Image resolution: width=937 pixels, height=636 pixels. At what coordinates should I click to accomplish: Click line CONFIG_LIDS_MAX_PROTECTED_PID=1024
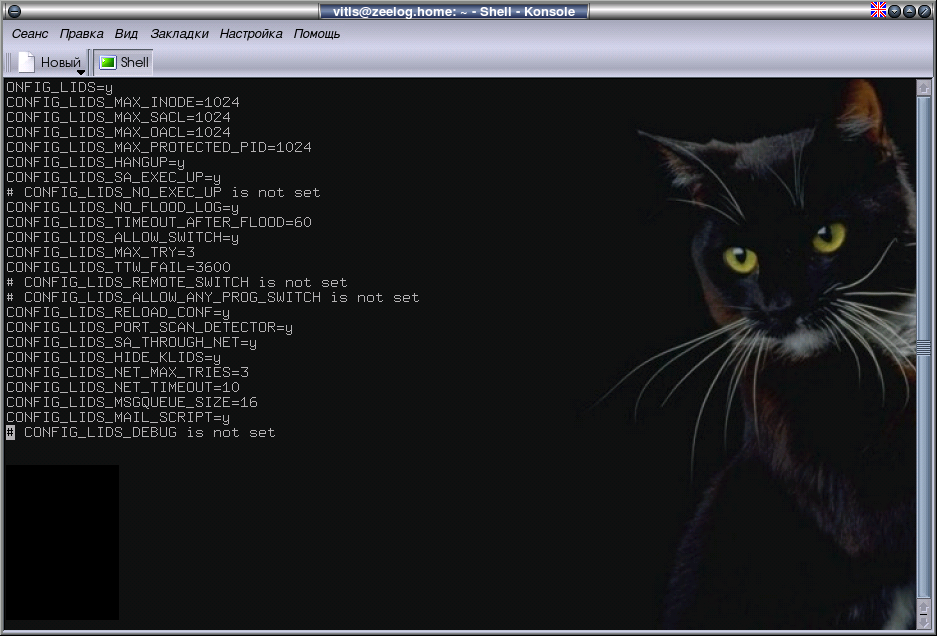tap(158, 147)
